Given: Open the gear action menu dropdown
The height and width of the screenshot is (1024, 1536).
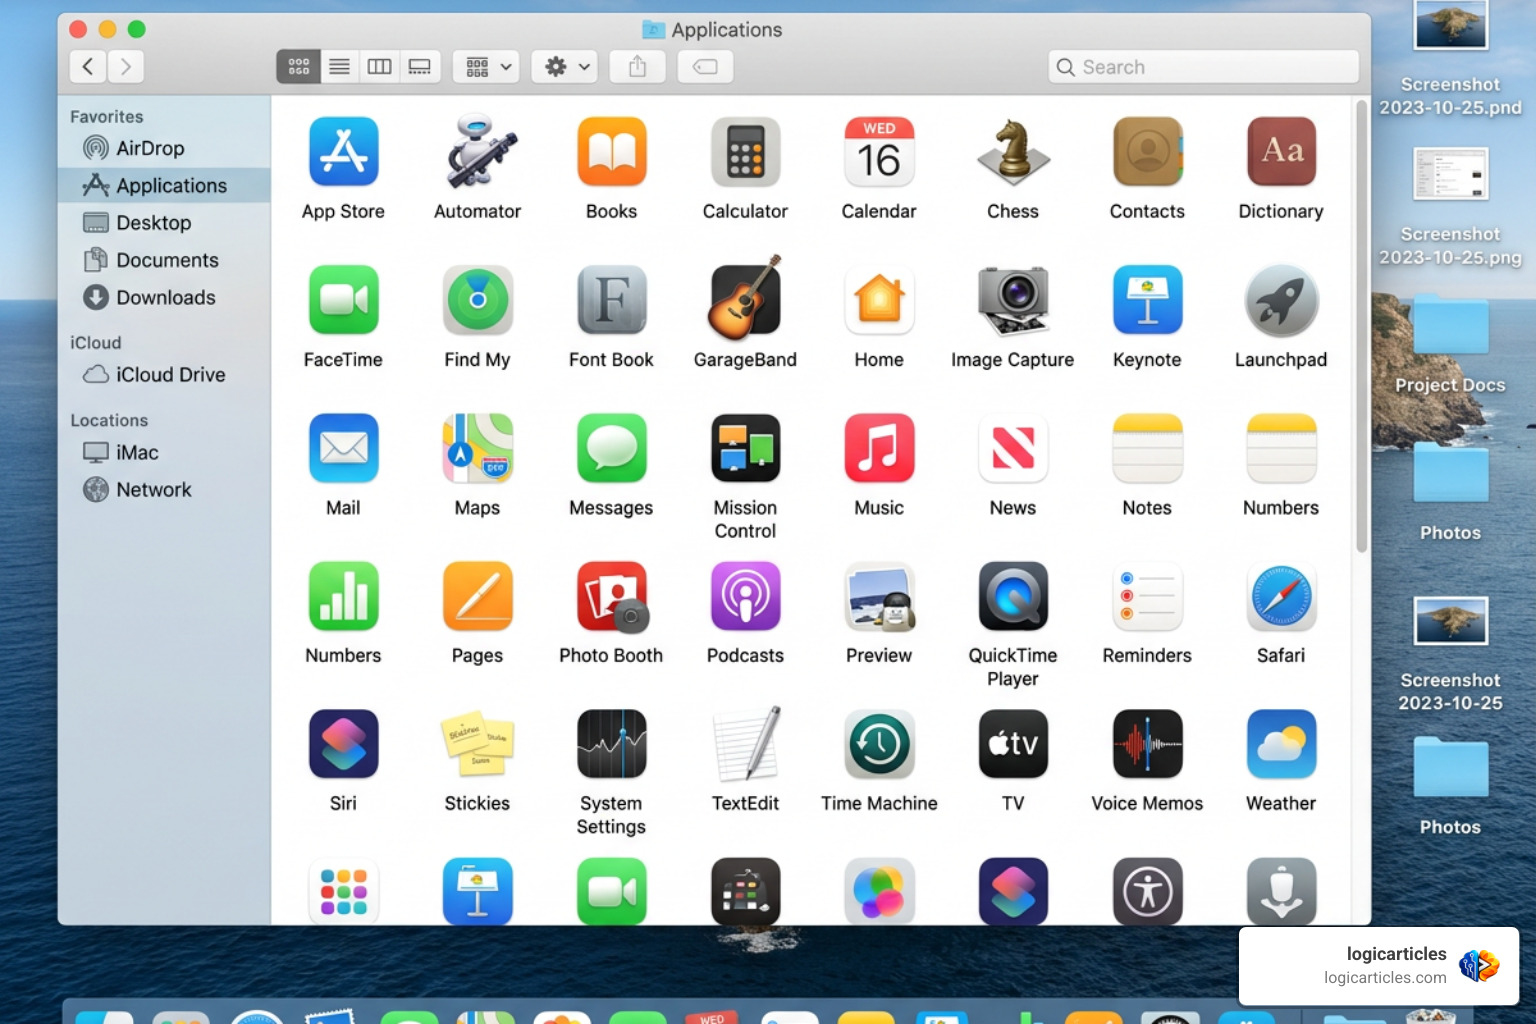Looking at the screenshot, I should pyautogui.click(x=565, y=67).
